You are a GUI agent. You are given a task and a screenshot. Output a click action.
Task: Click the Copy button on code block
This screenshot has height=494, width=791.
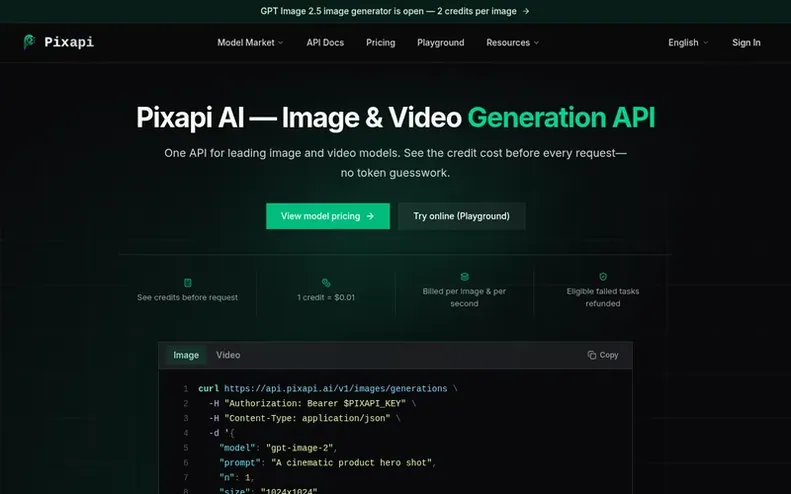(x=603, y=355)
